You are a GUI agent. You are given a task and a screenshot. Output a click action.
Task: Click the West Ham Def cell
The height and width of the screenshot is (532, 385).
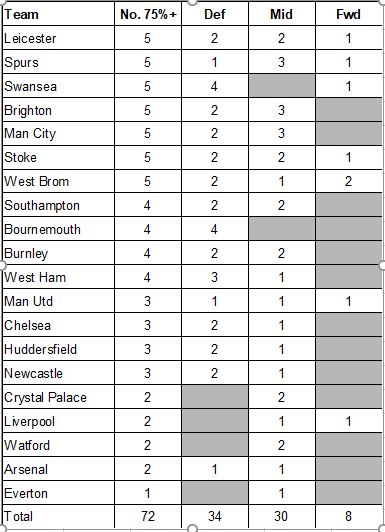tap(215, 277)
